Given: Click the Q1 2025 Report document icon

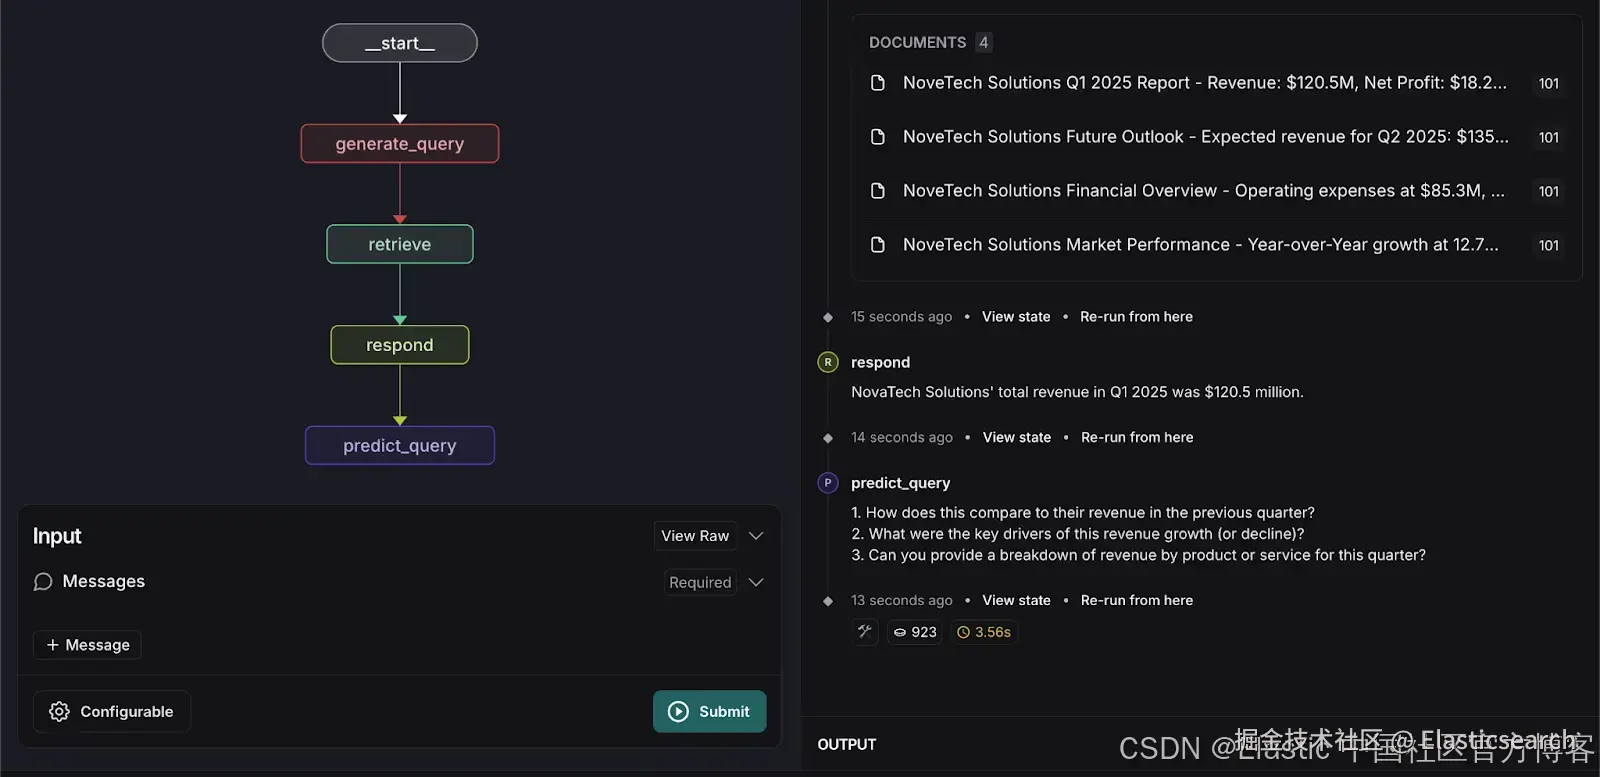Looking at the screenshot, I should (x=878, y=83).
